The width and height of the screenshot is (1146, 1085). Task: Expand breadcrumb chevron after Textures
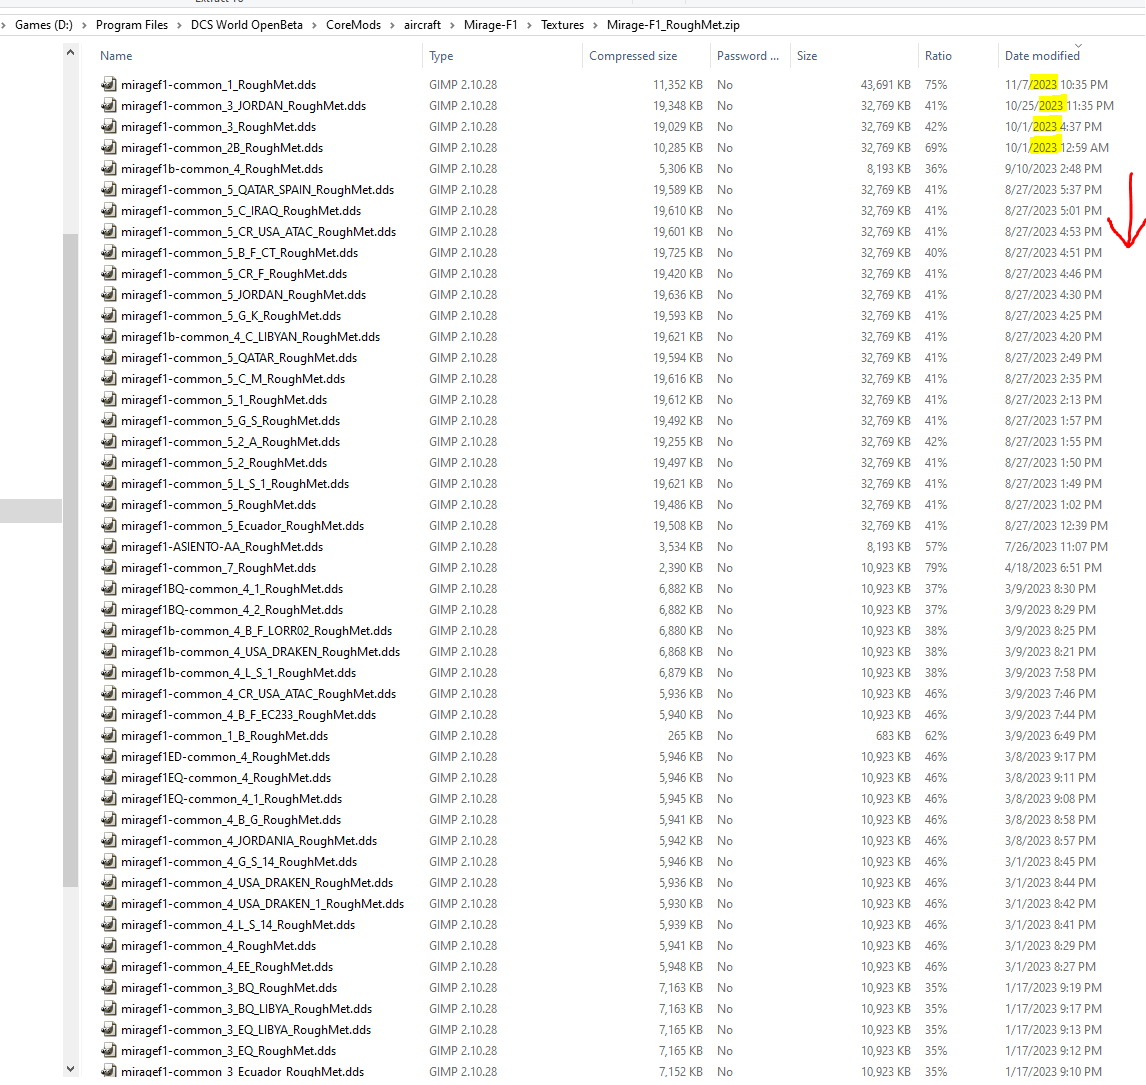(596, 25)
